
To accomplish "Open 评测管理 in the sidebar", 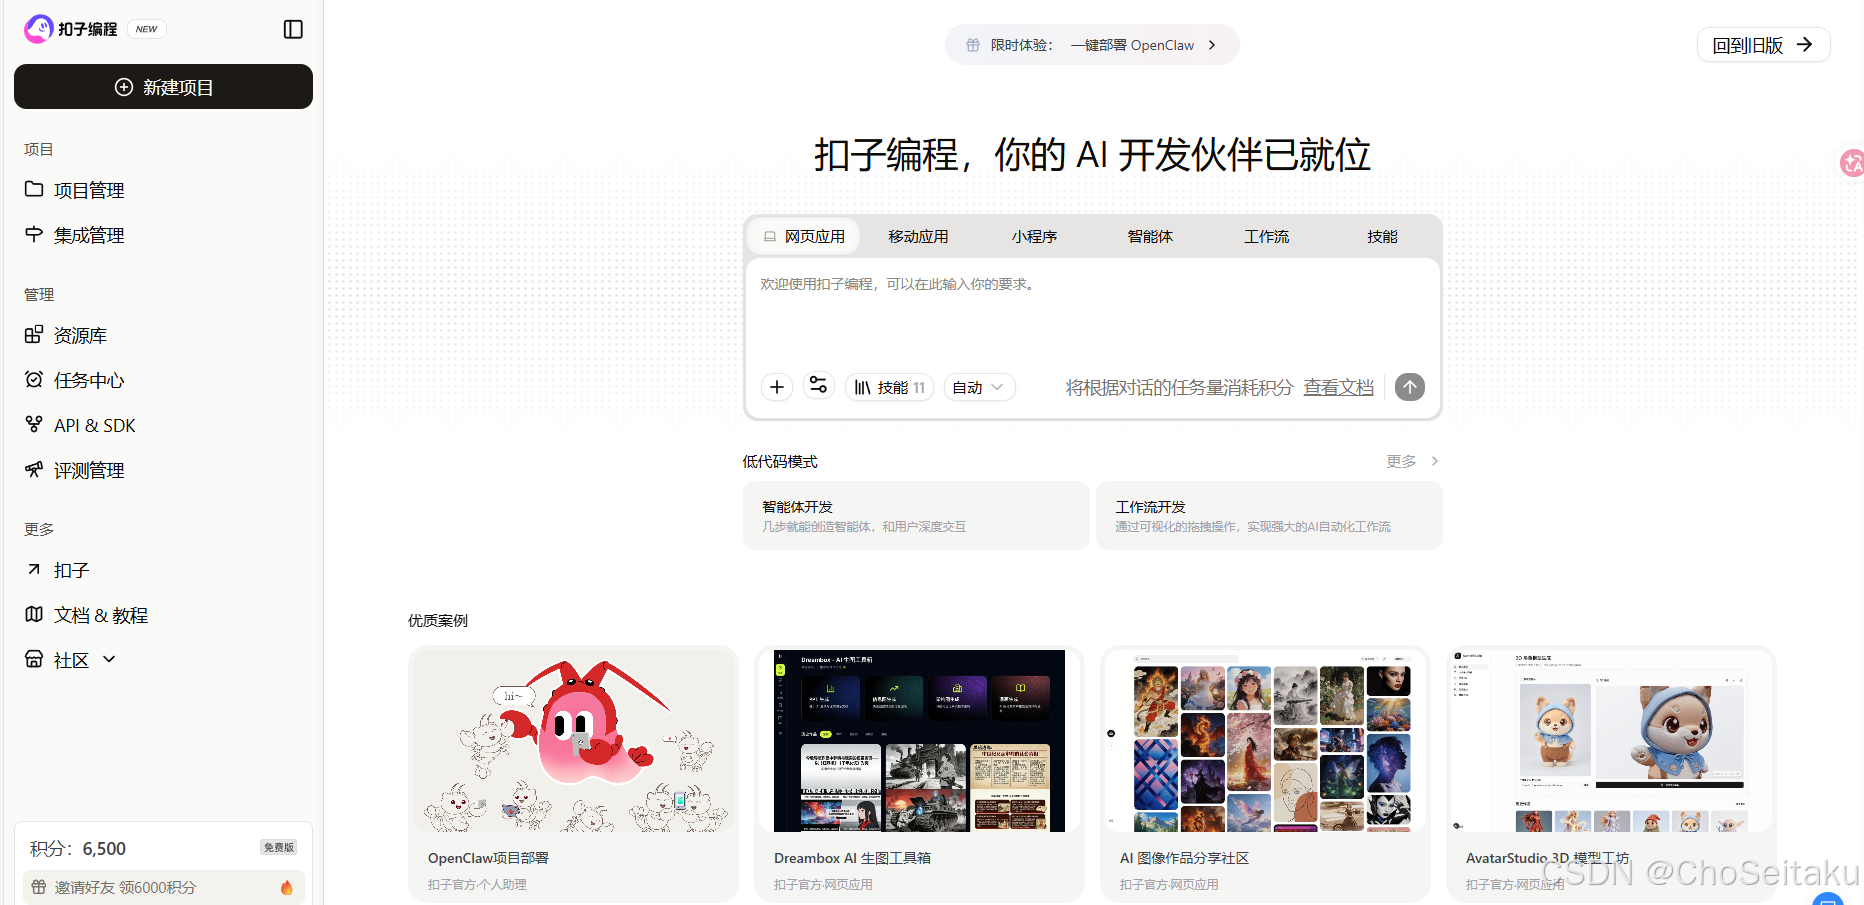I will (x=89, y=470).
